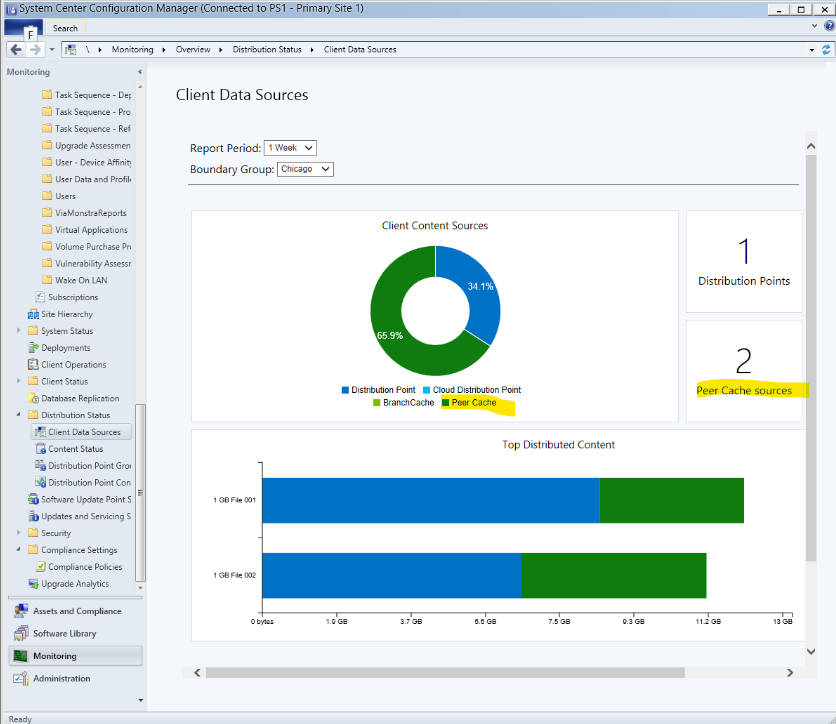Image resolution: width=836 pixels, height=724 pixels.
Task: Click the Deployments node icon
Action: [x=33, y=348]
